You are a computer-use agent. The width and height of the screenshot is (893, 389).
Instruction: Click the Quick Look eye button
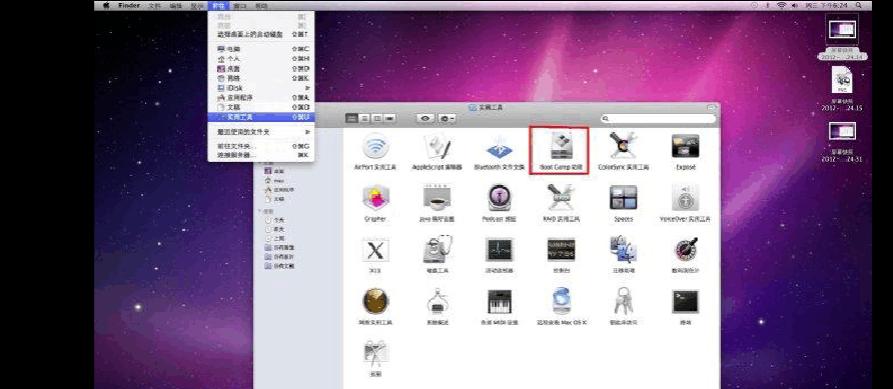(x=425, y=118)
